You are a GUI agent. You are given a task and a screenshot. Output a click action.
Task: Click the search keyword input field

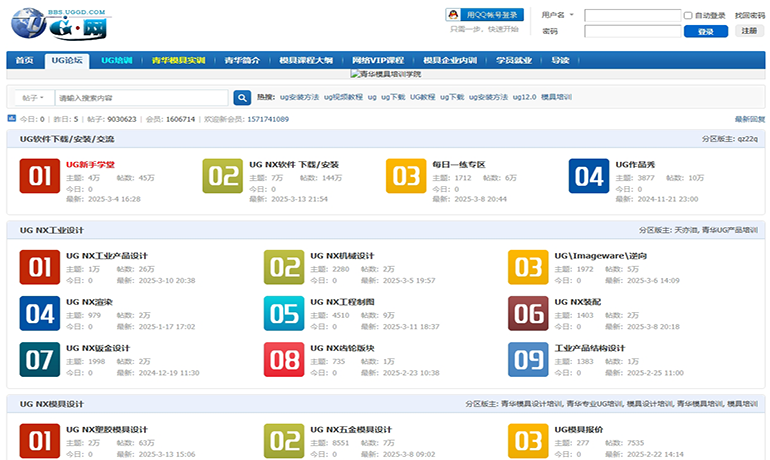coord(140,98)
